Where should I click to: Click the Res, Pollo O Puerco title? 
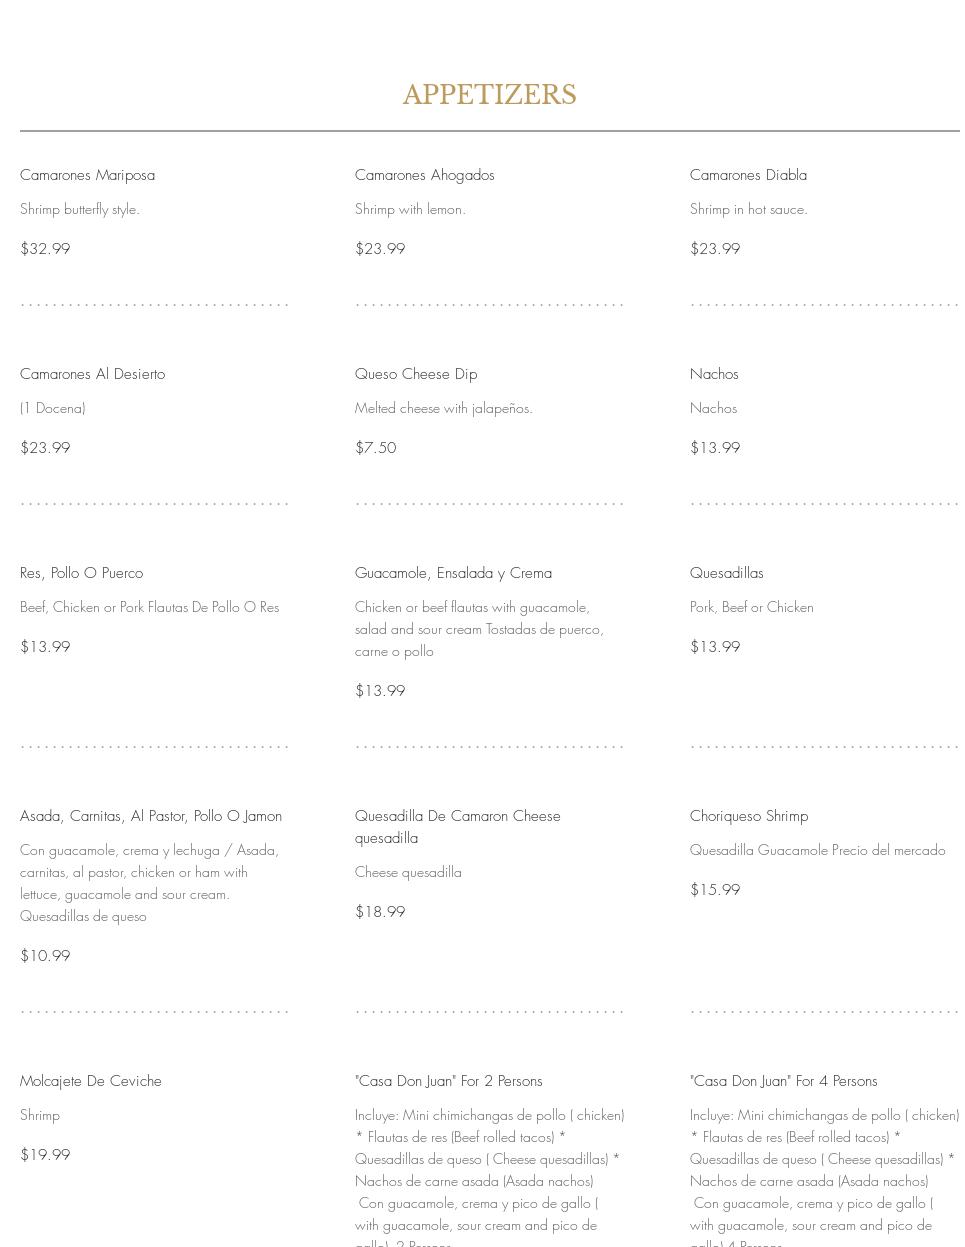81,573
